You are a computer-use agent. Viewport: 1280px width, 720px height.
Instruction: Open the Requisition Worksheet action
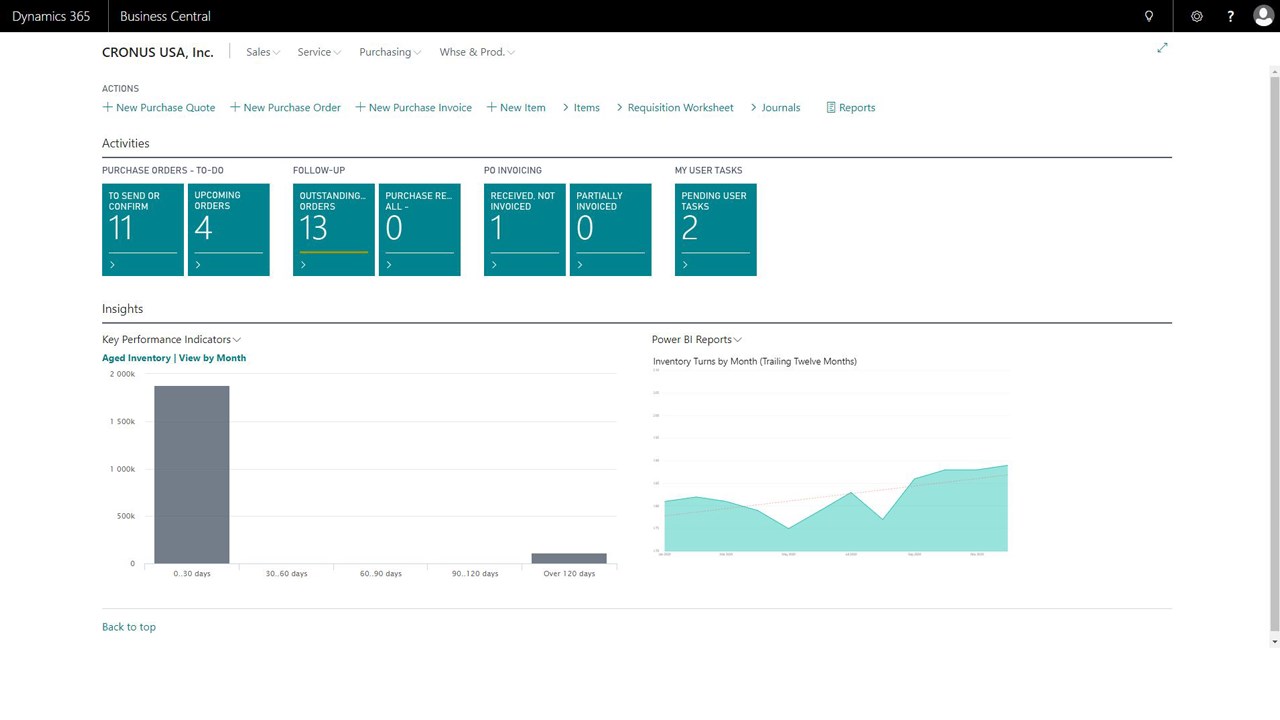[675, 107]
